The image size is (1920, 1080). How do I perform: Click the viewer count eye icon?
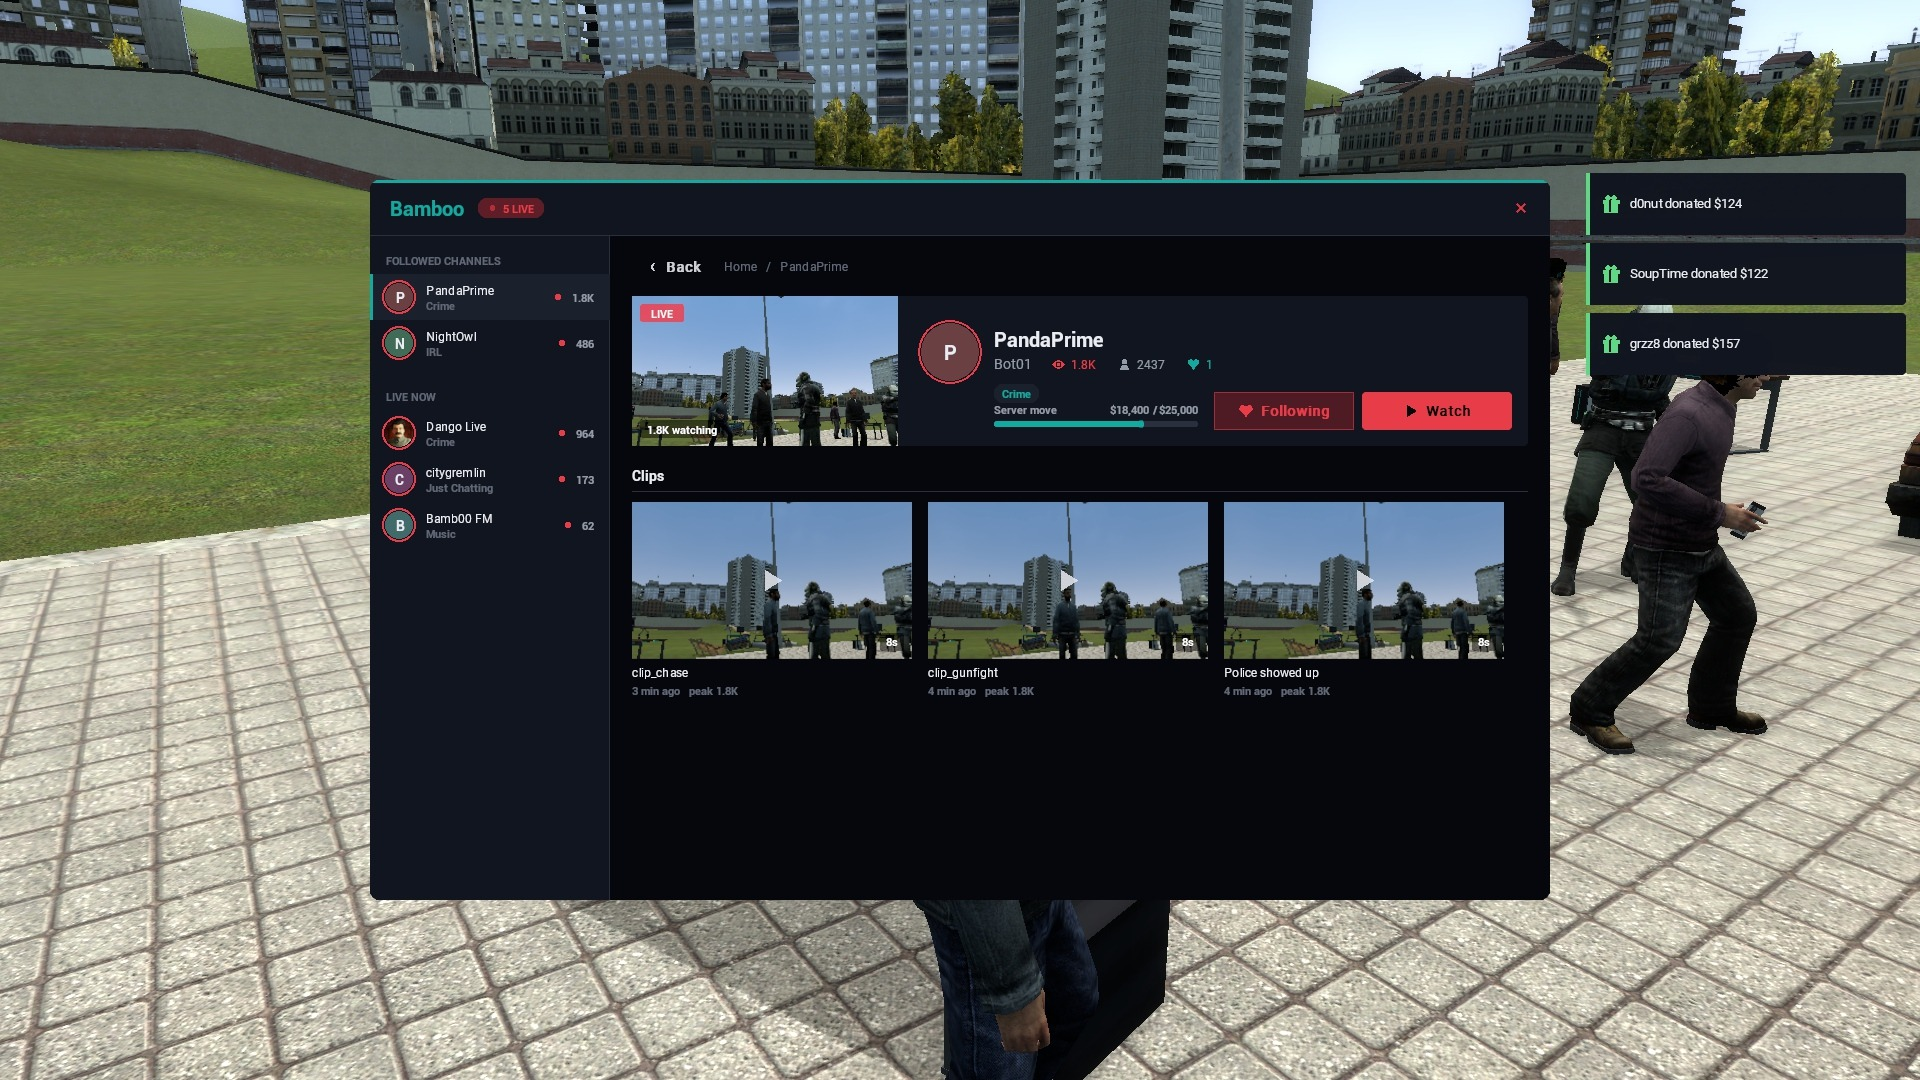point(1058,365)
